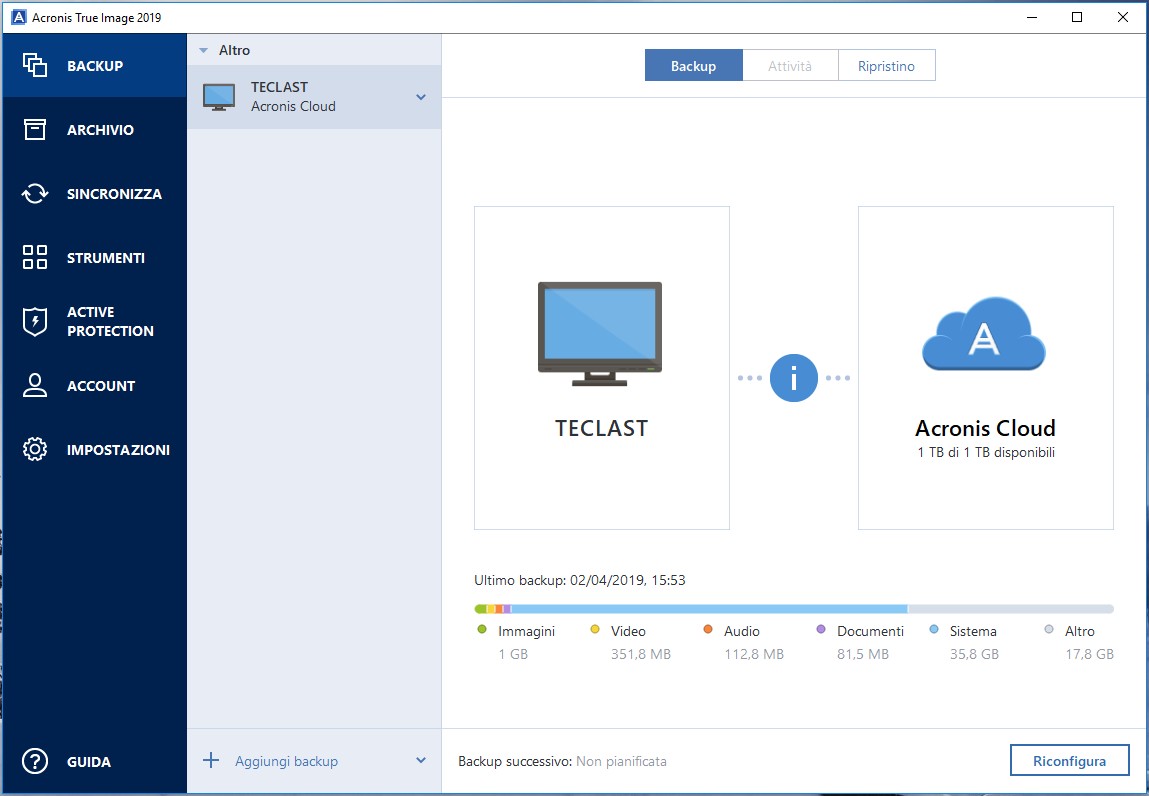This screenshot has height=796, width=1149.
Task: Open the IMPOSTAZIONI label
Action: point(118,450)
